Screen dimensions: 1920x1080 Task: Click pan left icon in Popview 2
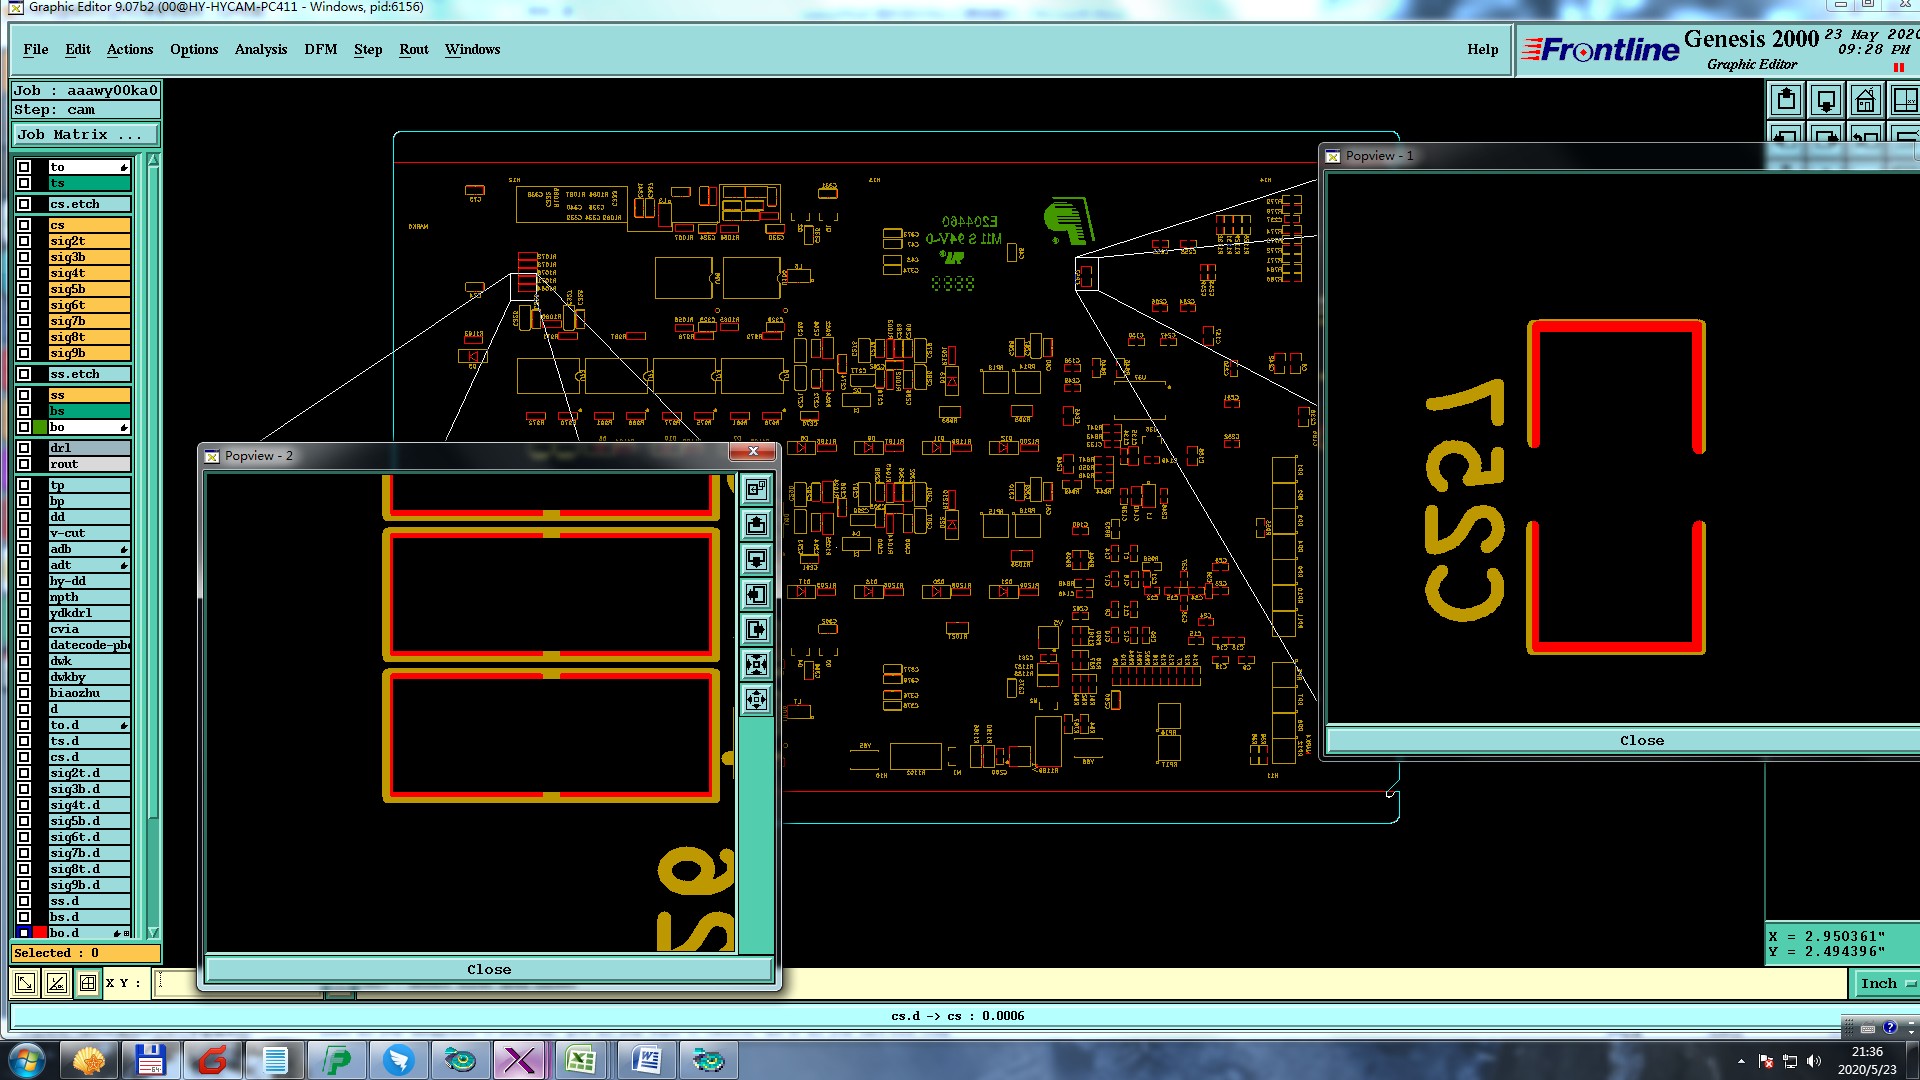[757, 595]
